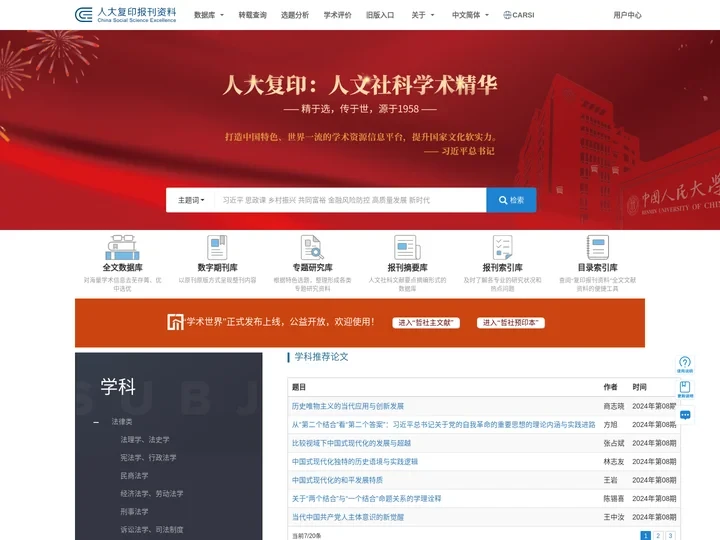Click the 报刊索引库 title text
This screenshot has height=540, width=720.
(x=502, y=267)
